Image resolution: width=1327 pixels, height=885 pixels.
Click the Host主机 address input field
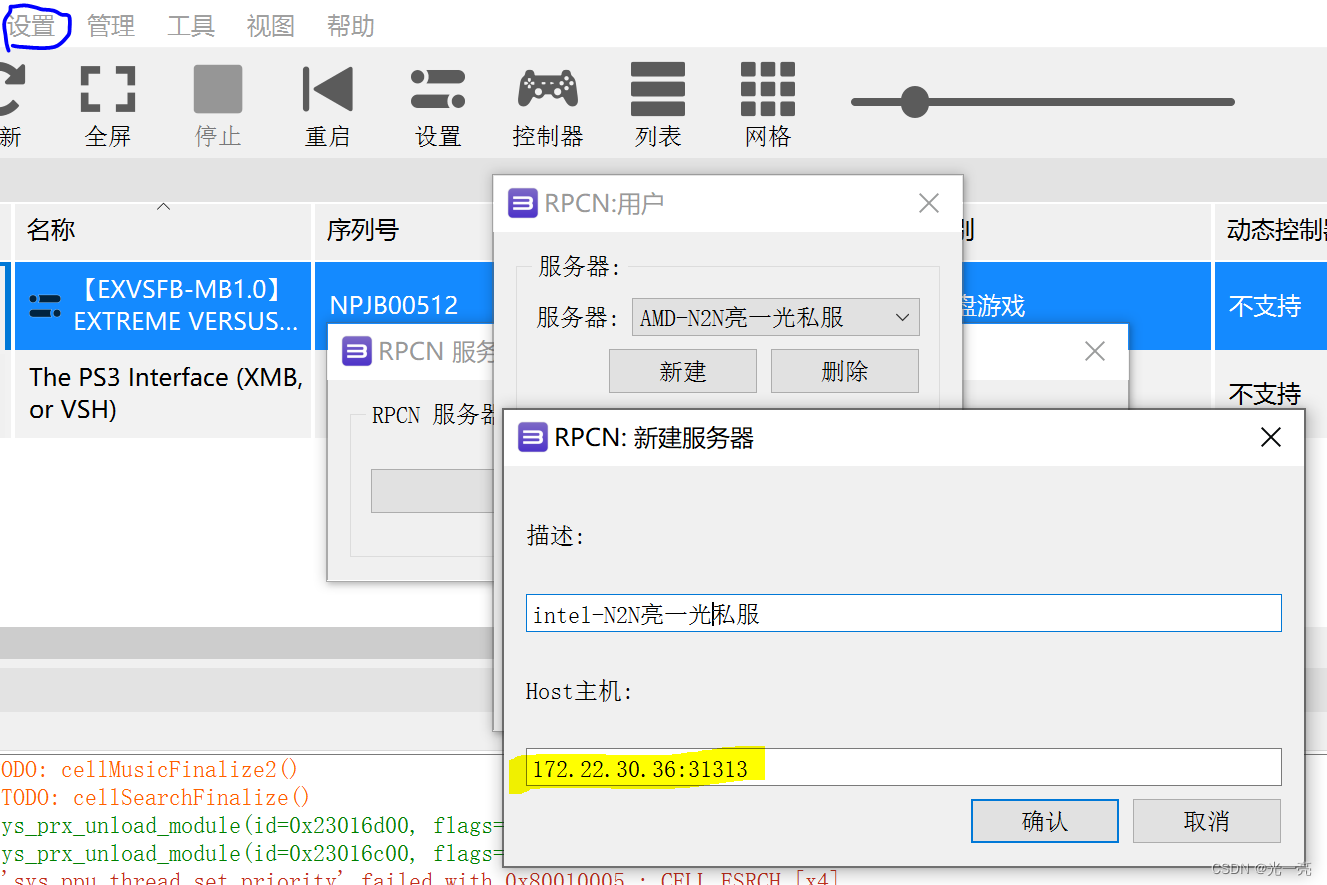(x=903, y=767)
